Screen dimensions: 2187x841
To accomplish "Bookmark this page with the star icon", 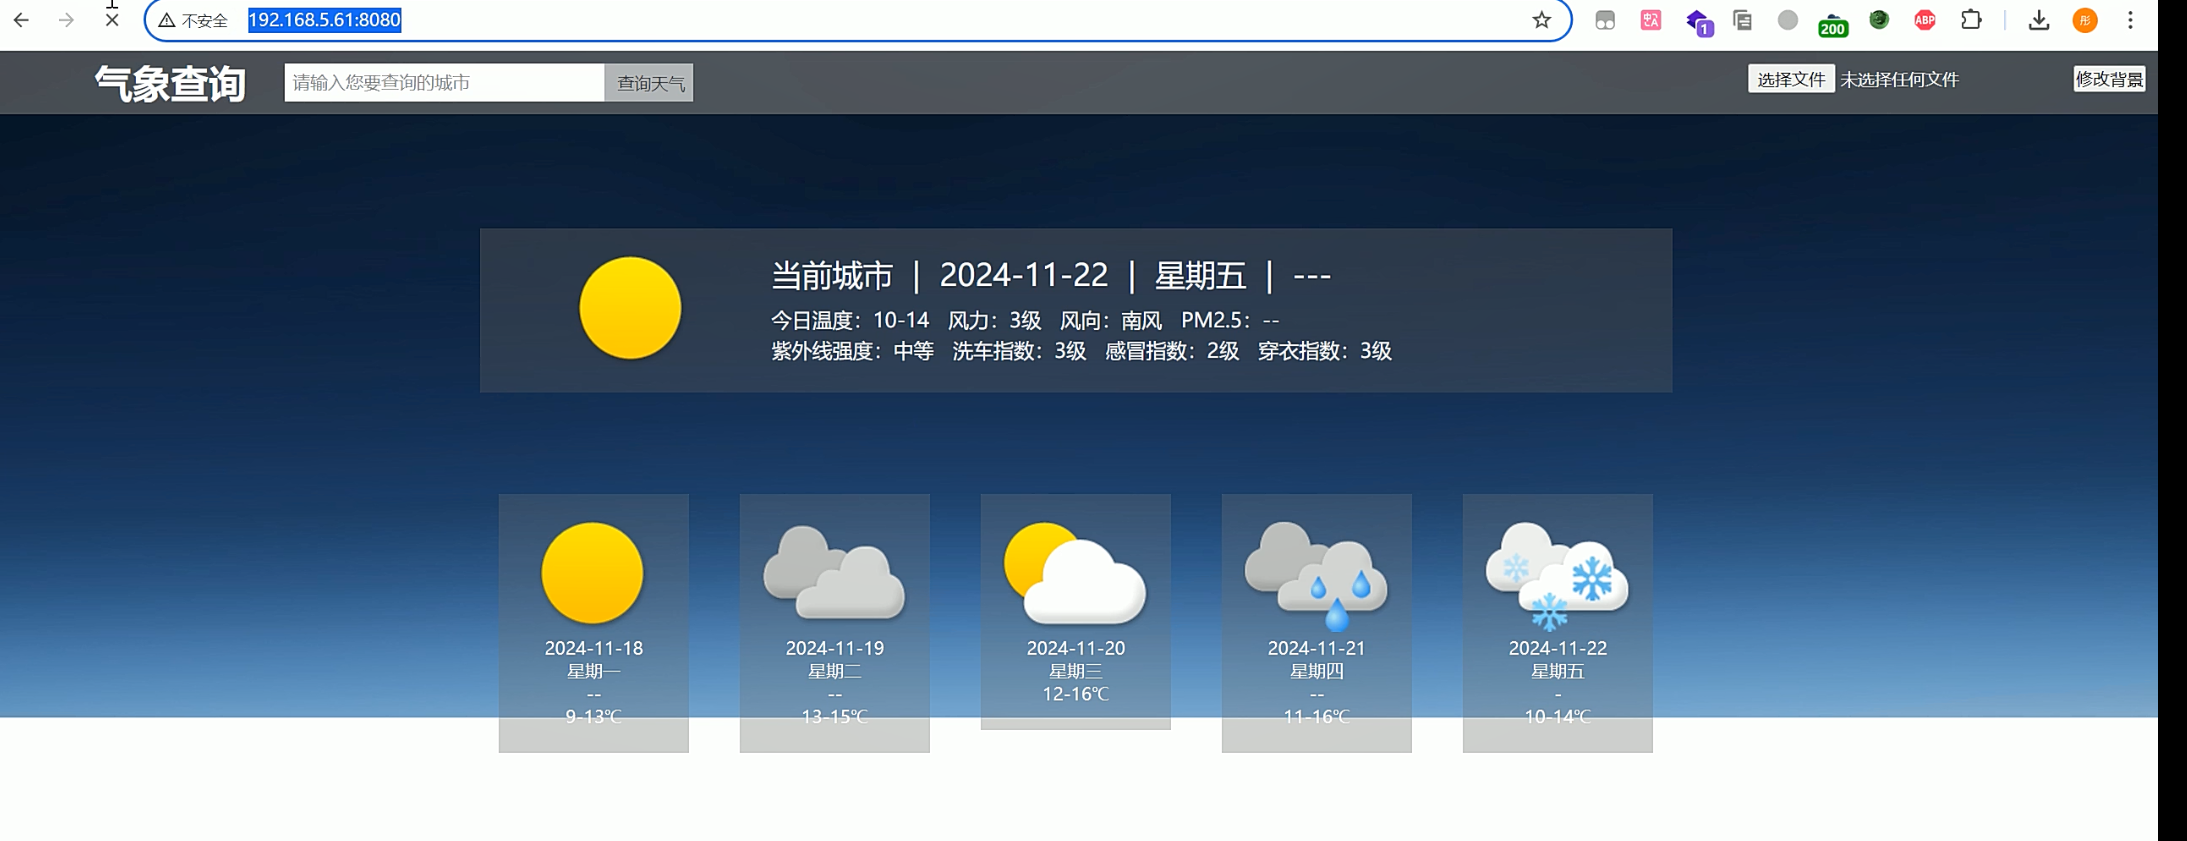I will tap(1542, 20).
